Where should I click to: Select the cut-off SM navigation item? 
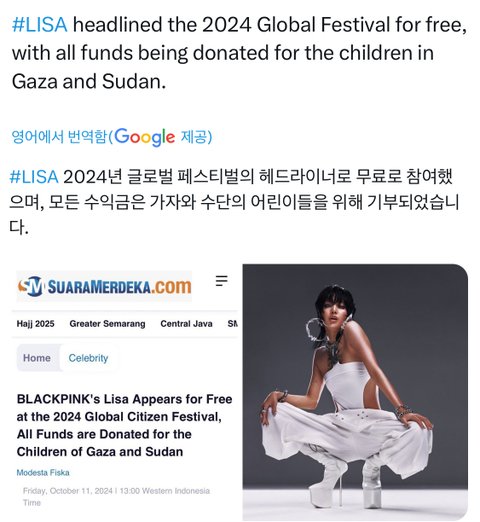[233, 324]
